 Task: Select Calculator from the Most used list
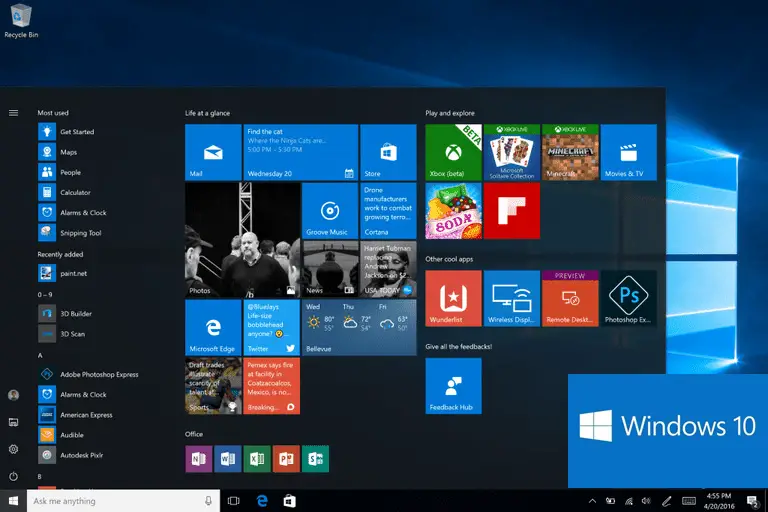point(75,192)
